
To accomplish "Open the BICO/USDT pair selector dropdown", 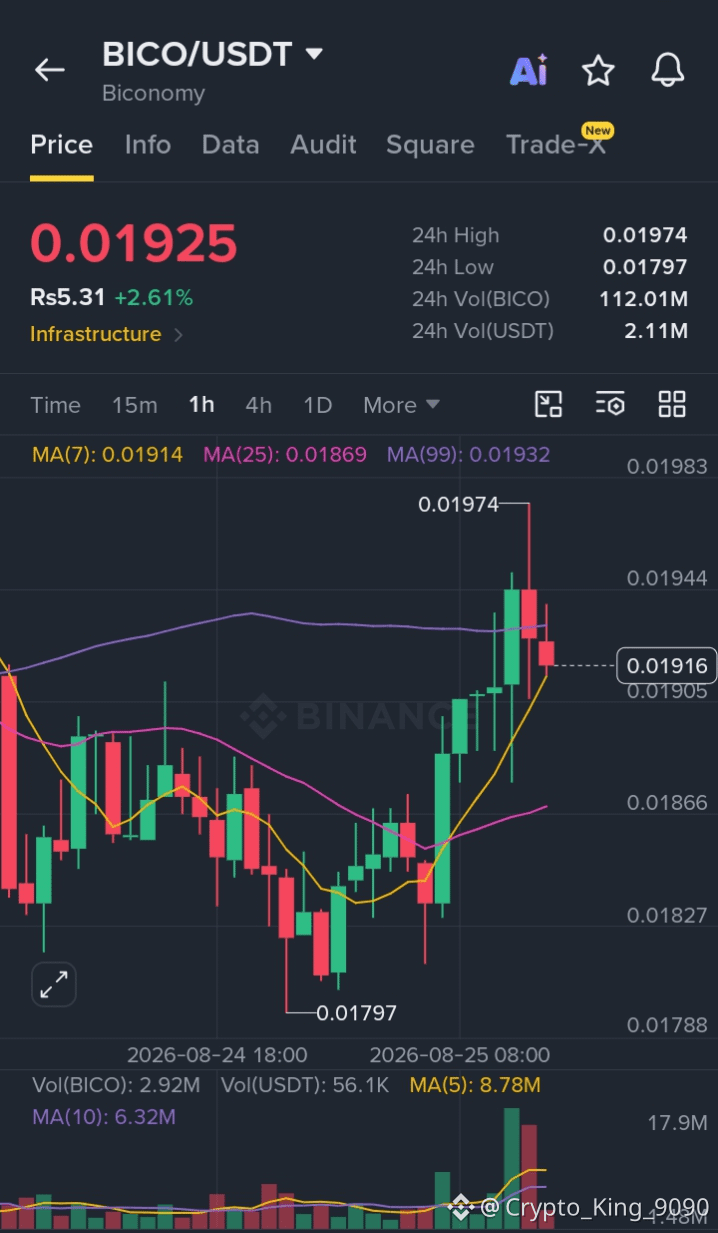I will coord(213,54).
